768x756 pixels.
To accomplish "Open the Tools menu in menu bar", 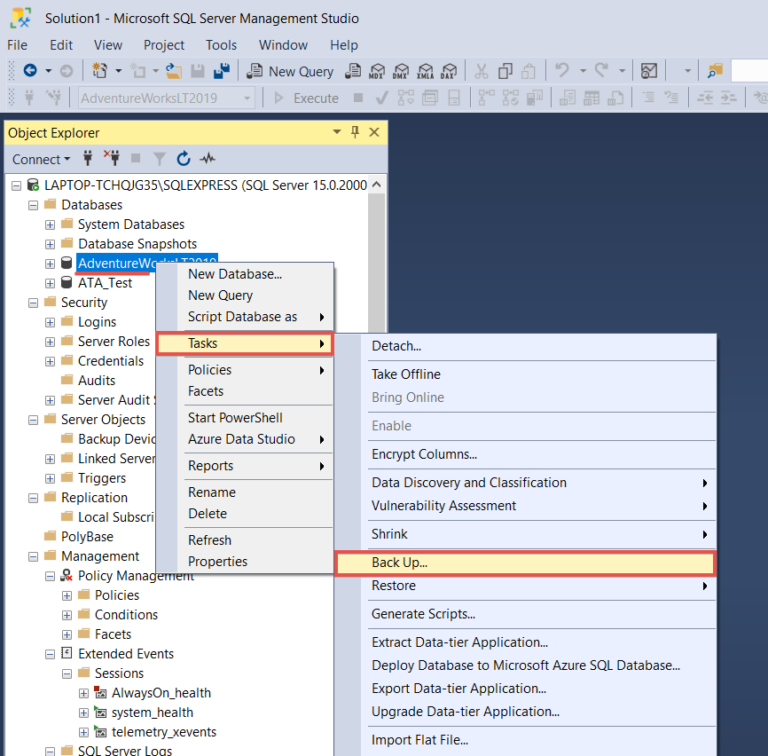I will point(221,45).
